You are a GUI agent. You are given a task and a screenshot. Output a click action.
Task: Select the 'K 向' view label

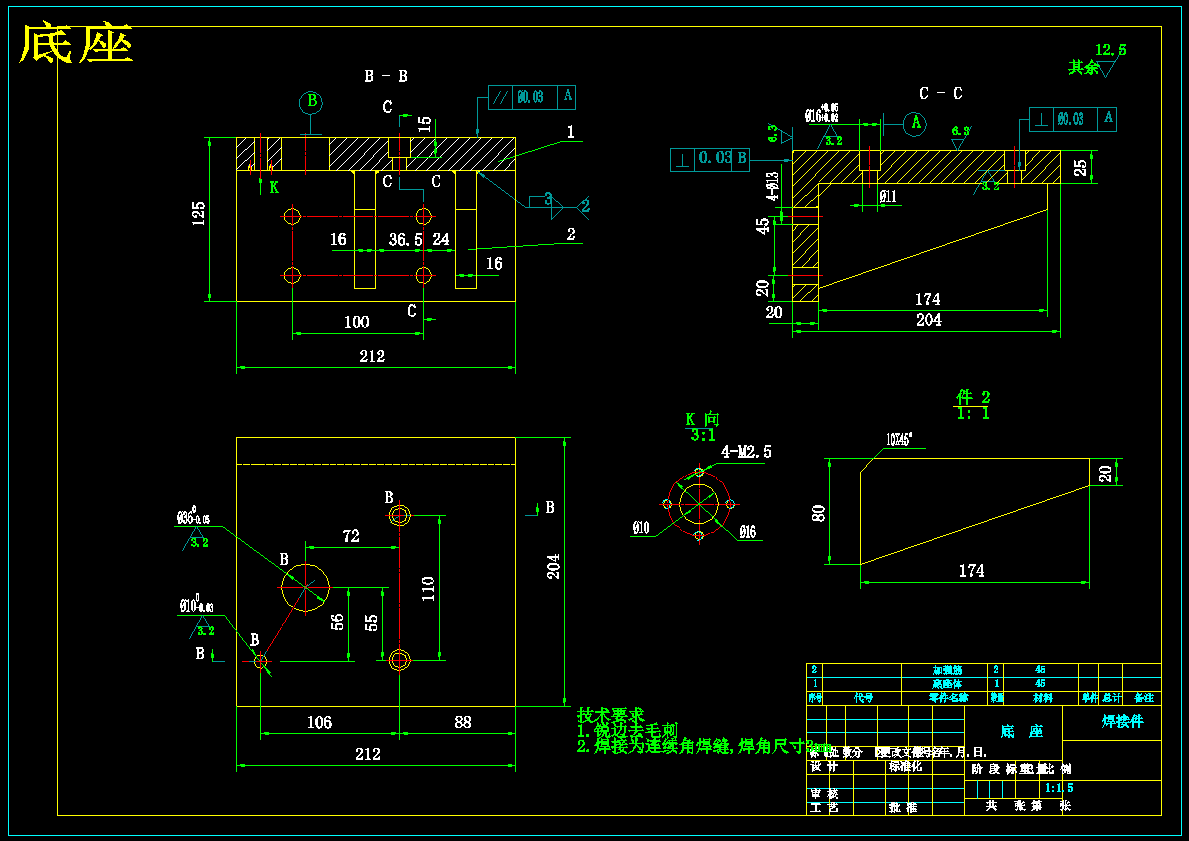(x=702, y=419)
